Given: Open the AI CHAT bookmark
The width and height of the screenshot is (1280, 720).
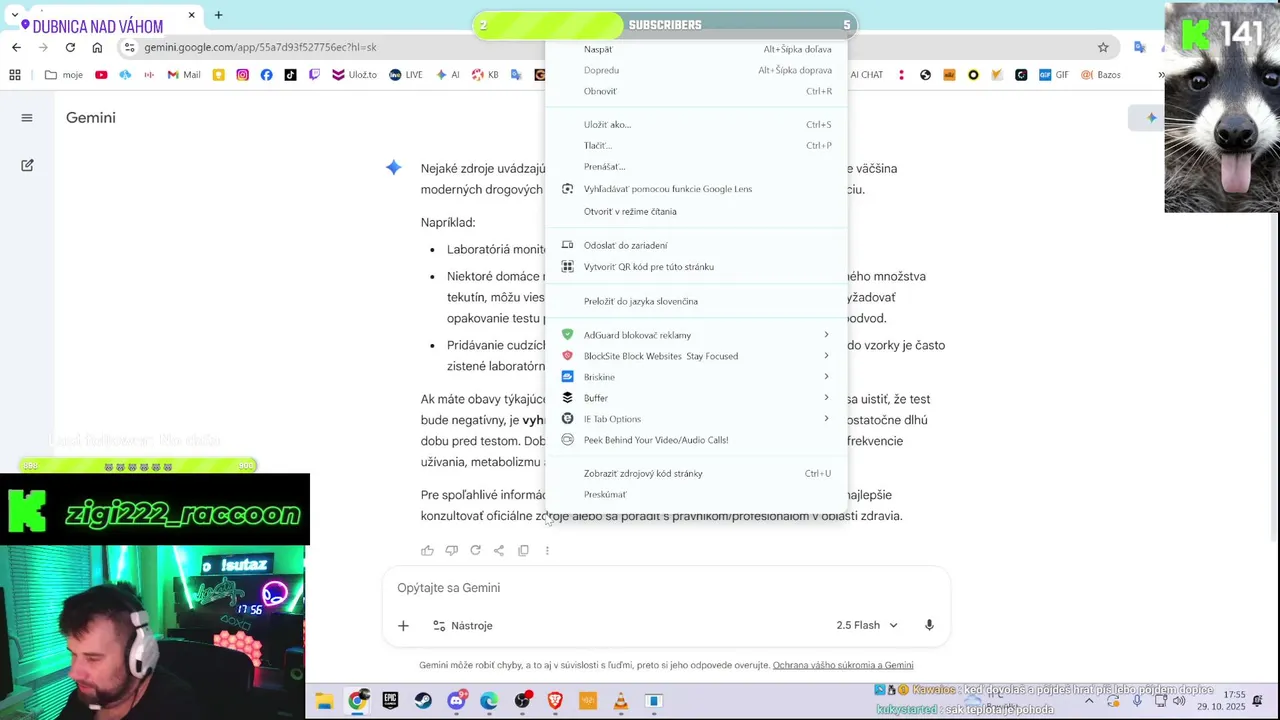Looking at the screenshot, I should [x=867, y=75].
